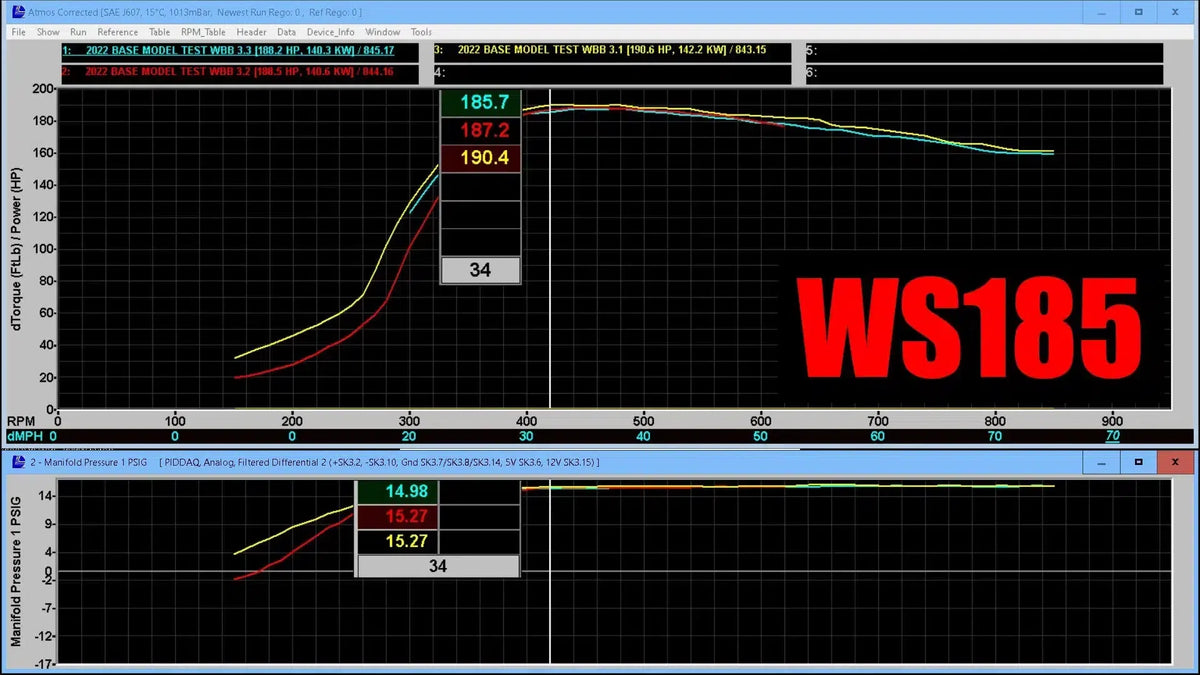This screenshot has height=675, width=1200.
Task: Open the Run menu
Action: pyautogui.click(x=78, y=32)
